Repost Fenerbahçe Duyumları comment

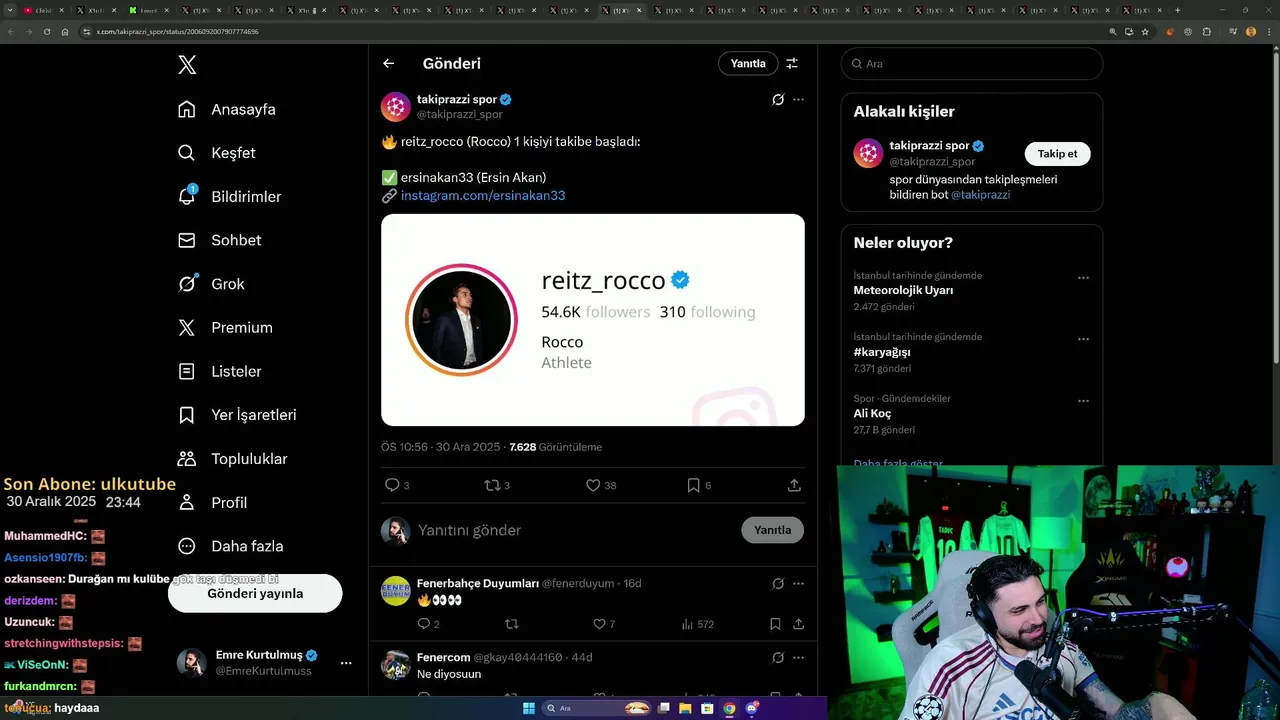(x=512, y=624)
